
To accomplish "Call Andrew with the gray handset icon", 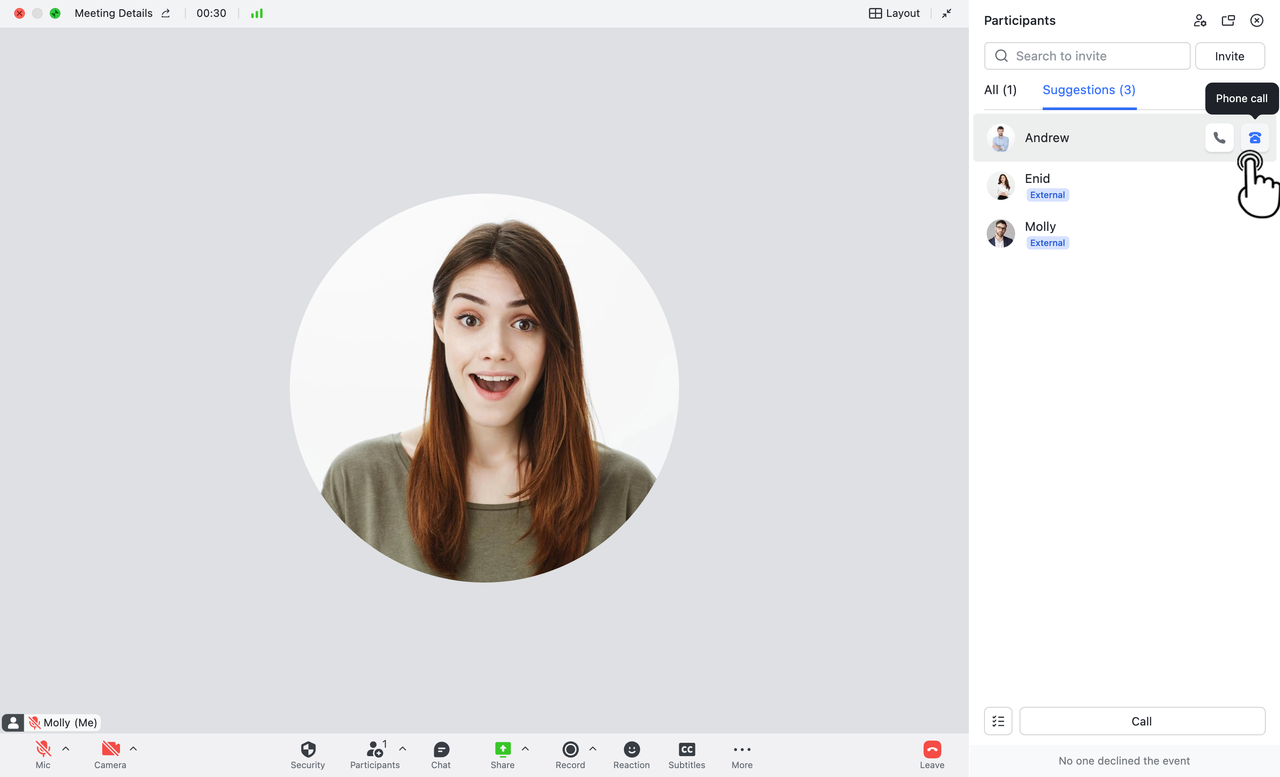I will pyautogui.click(x=1219, y=138).
